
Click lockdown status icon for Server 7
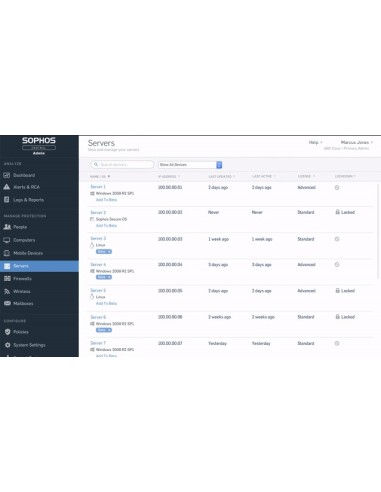pos(337,343)
